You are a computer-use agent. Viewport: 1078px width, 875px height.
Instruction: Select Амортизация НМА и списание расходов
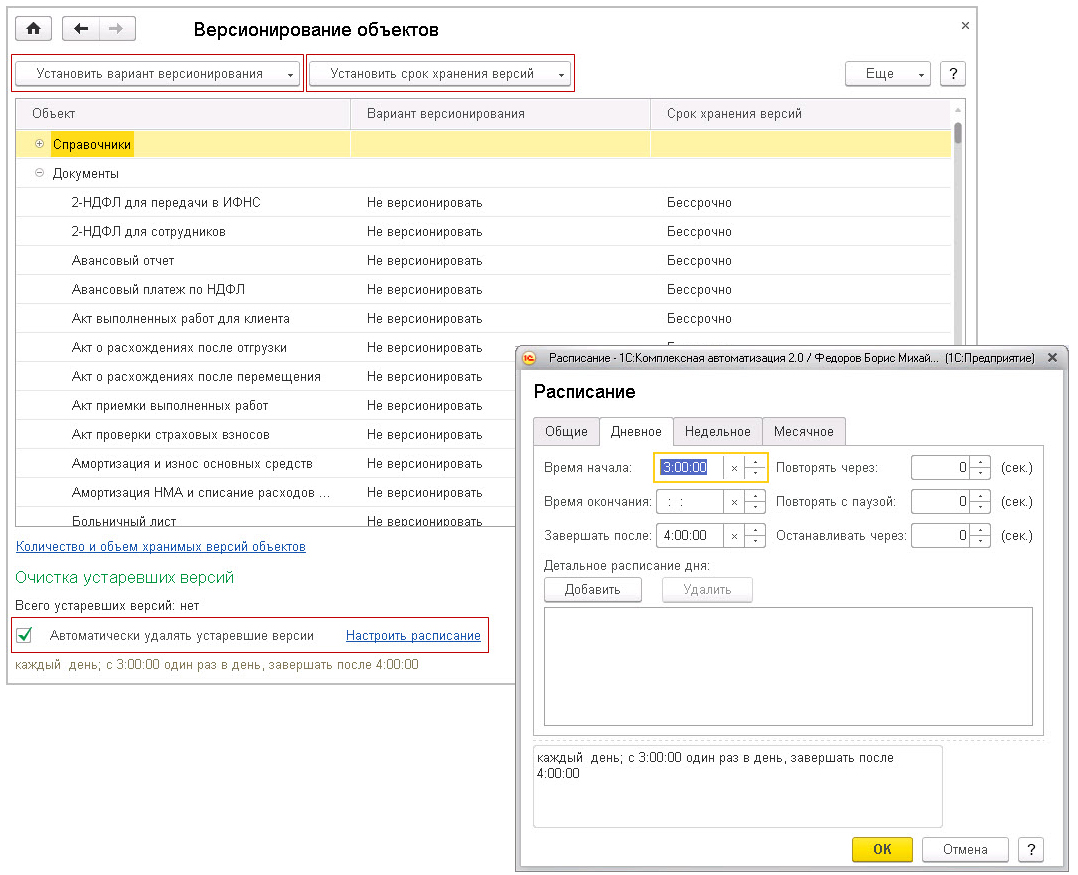(x=265, y=492)
